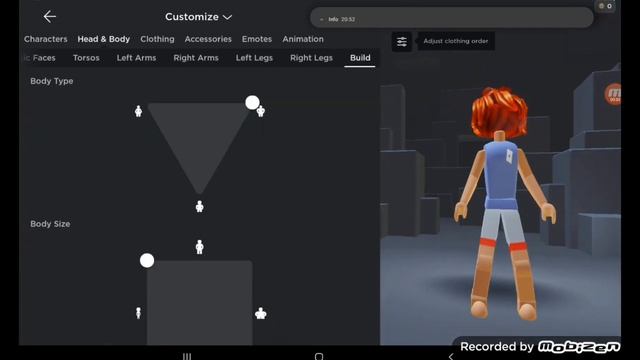Tap the Android home button
Image resolution: width=640 pixels, height=360 pixels.
(x=319, y=356)
